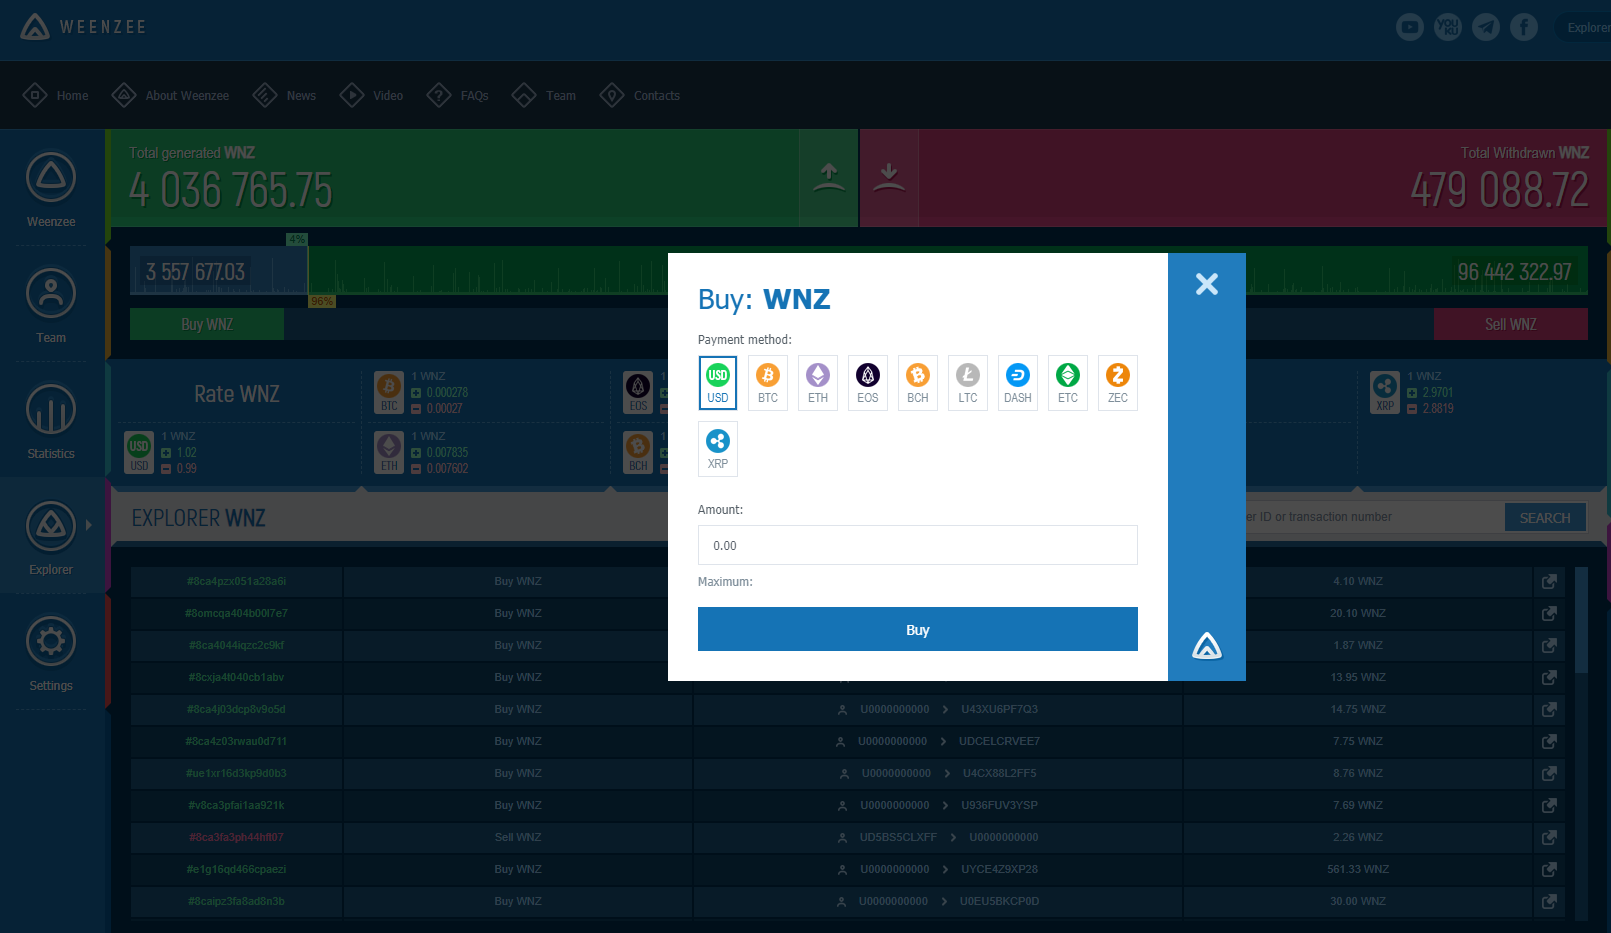Image resolution: width=1611 pixels, height=933 pixels.
Task: Pick ETC payment option
Action: pos(1068,383)
